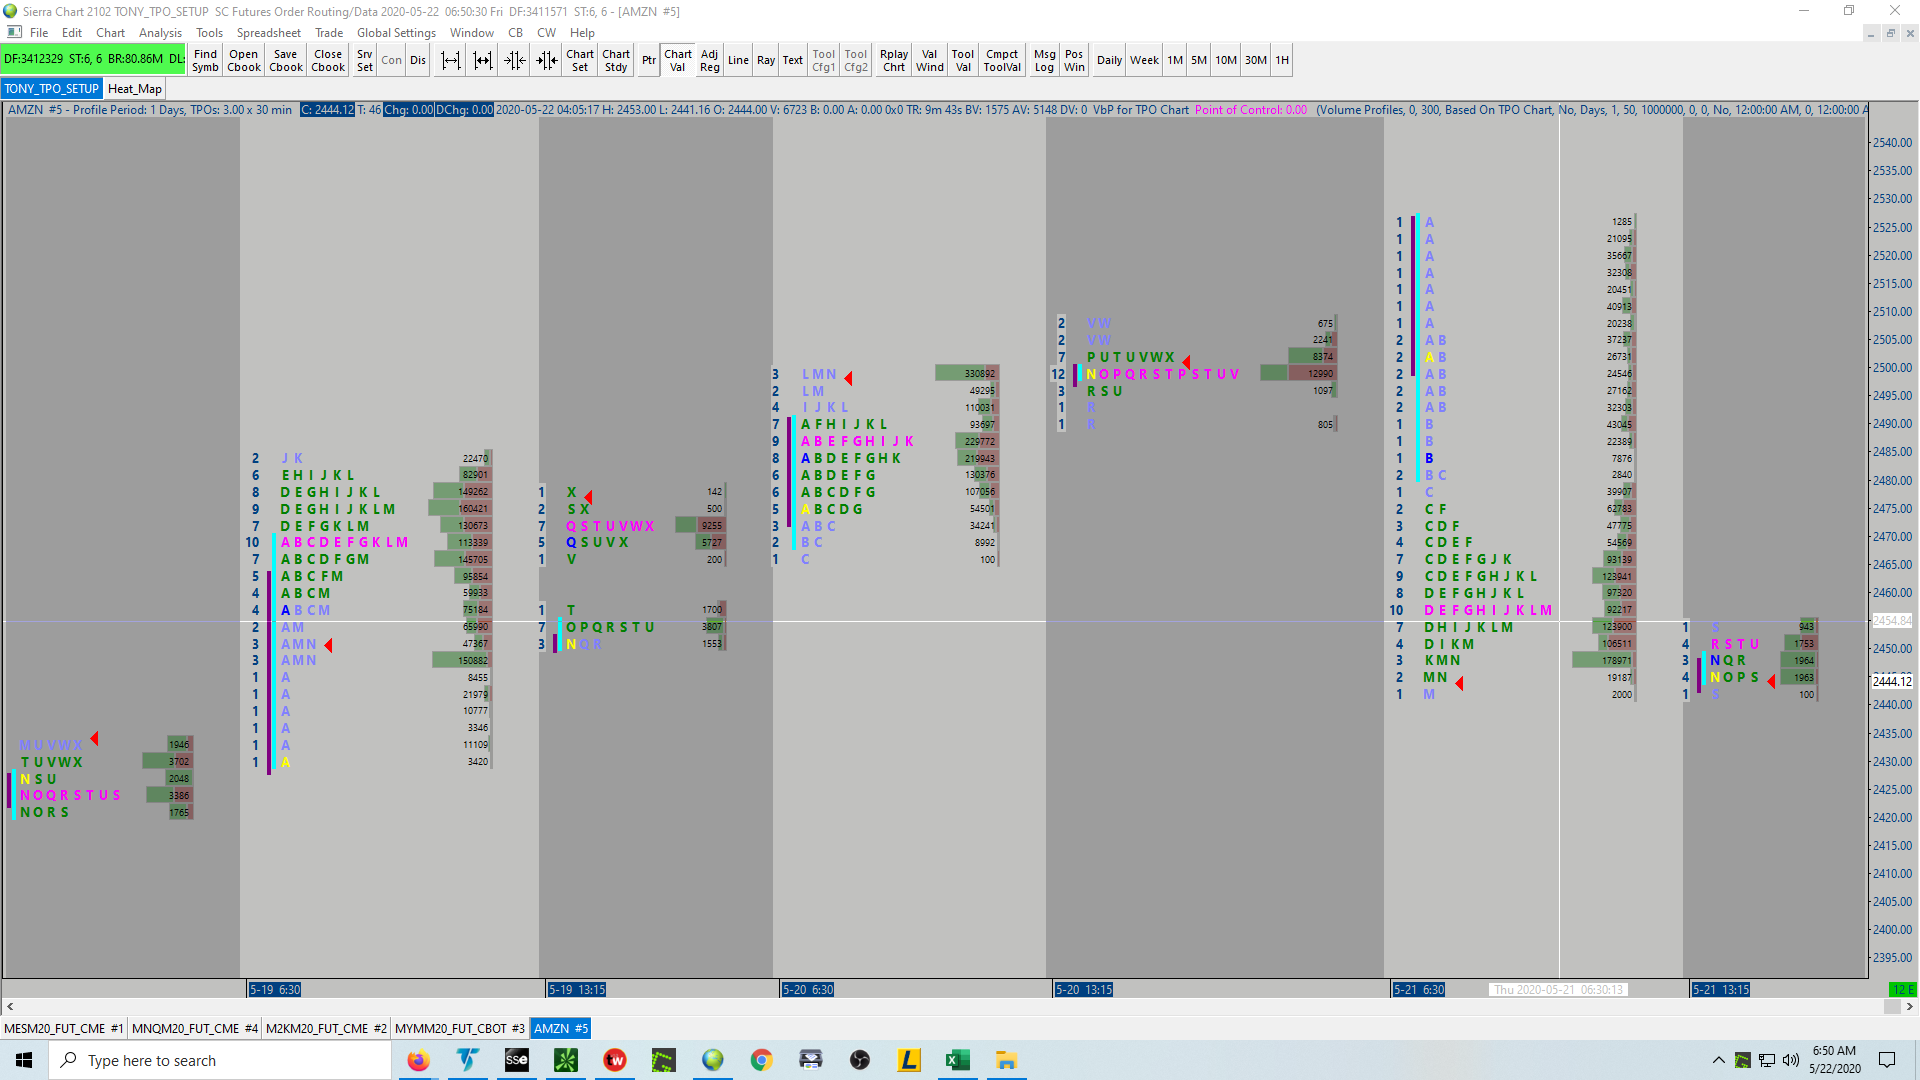Open Firefox from the taskbar
This screenshot has height=1080, width=1920.
click(418, 1060)
